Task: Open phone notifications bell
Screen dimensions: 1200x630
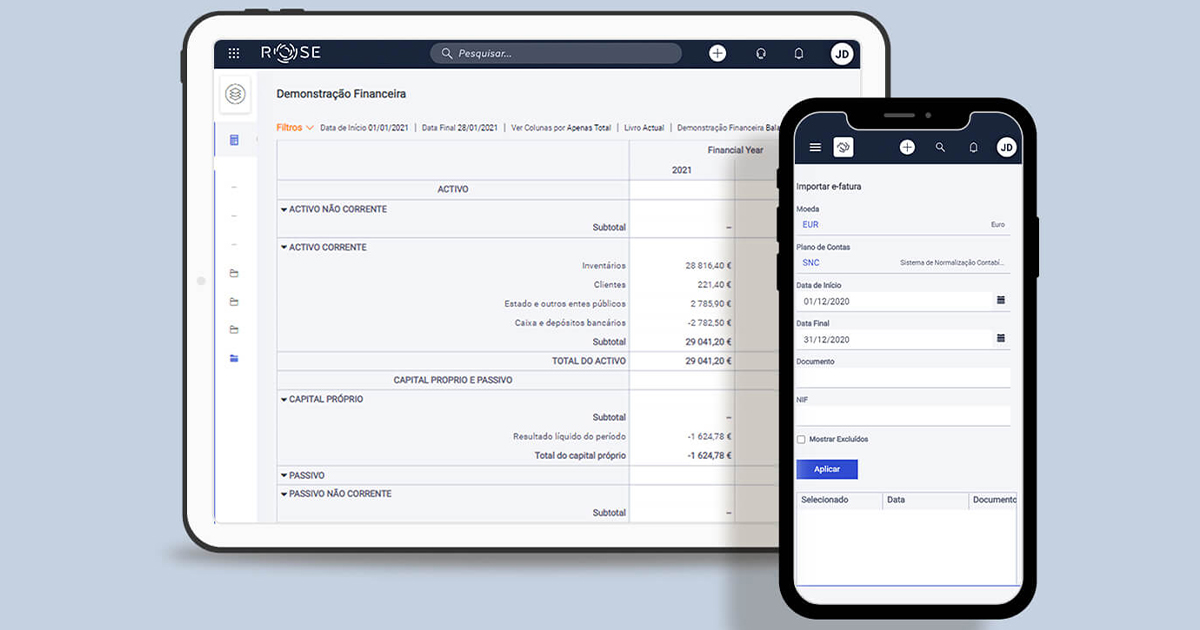Action: pyautogui.click(x=973, y=147)
